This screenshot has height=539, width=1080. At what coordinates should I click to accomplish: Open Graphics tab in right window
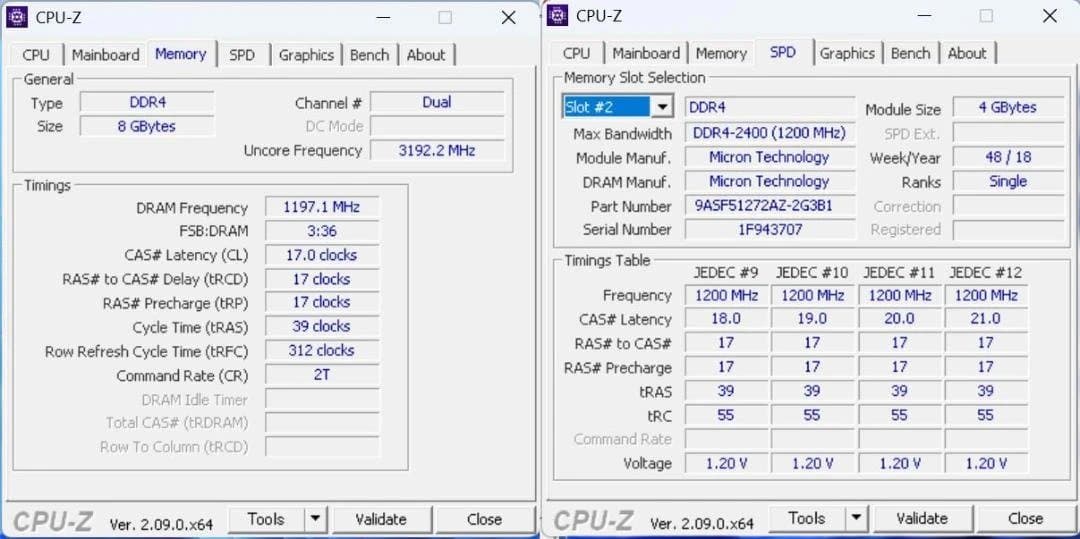(x=847, y=54)
